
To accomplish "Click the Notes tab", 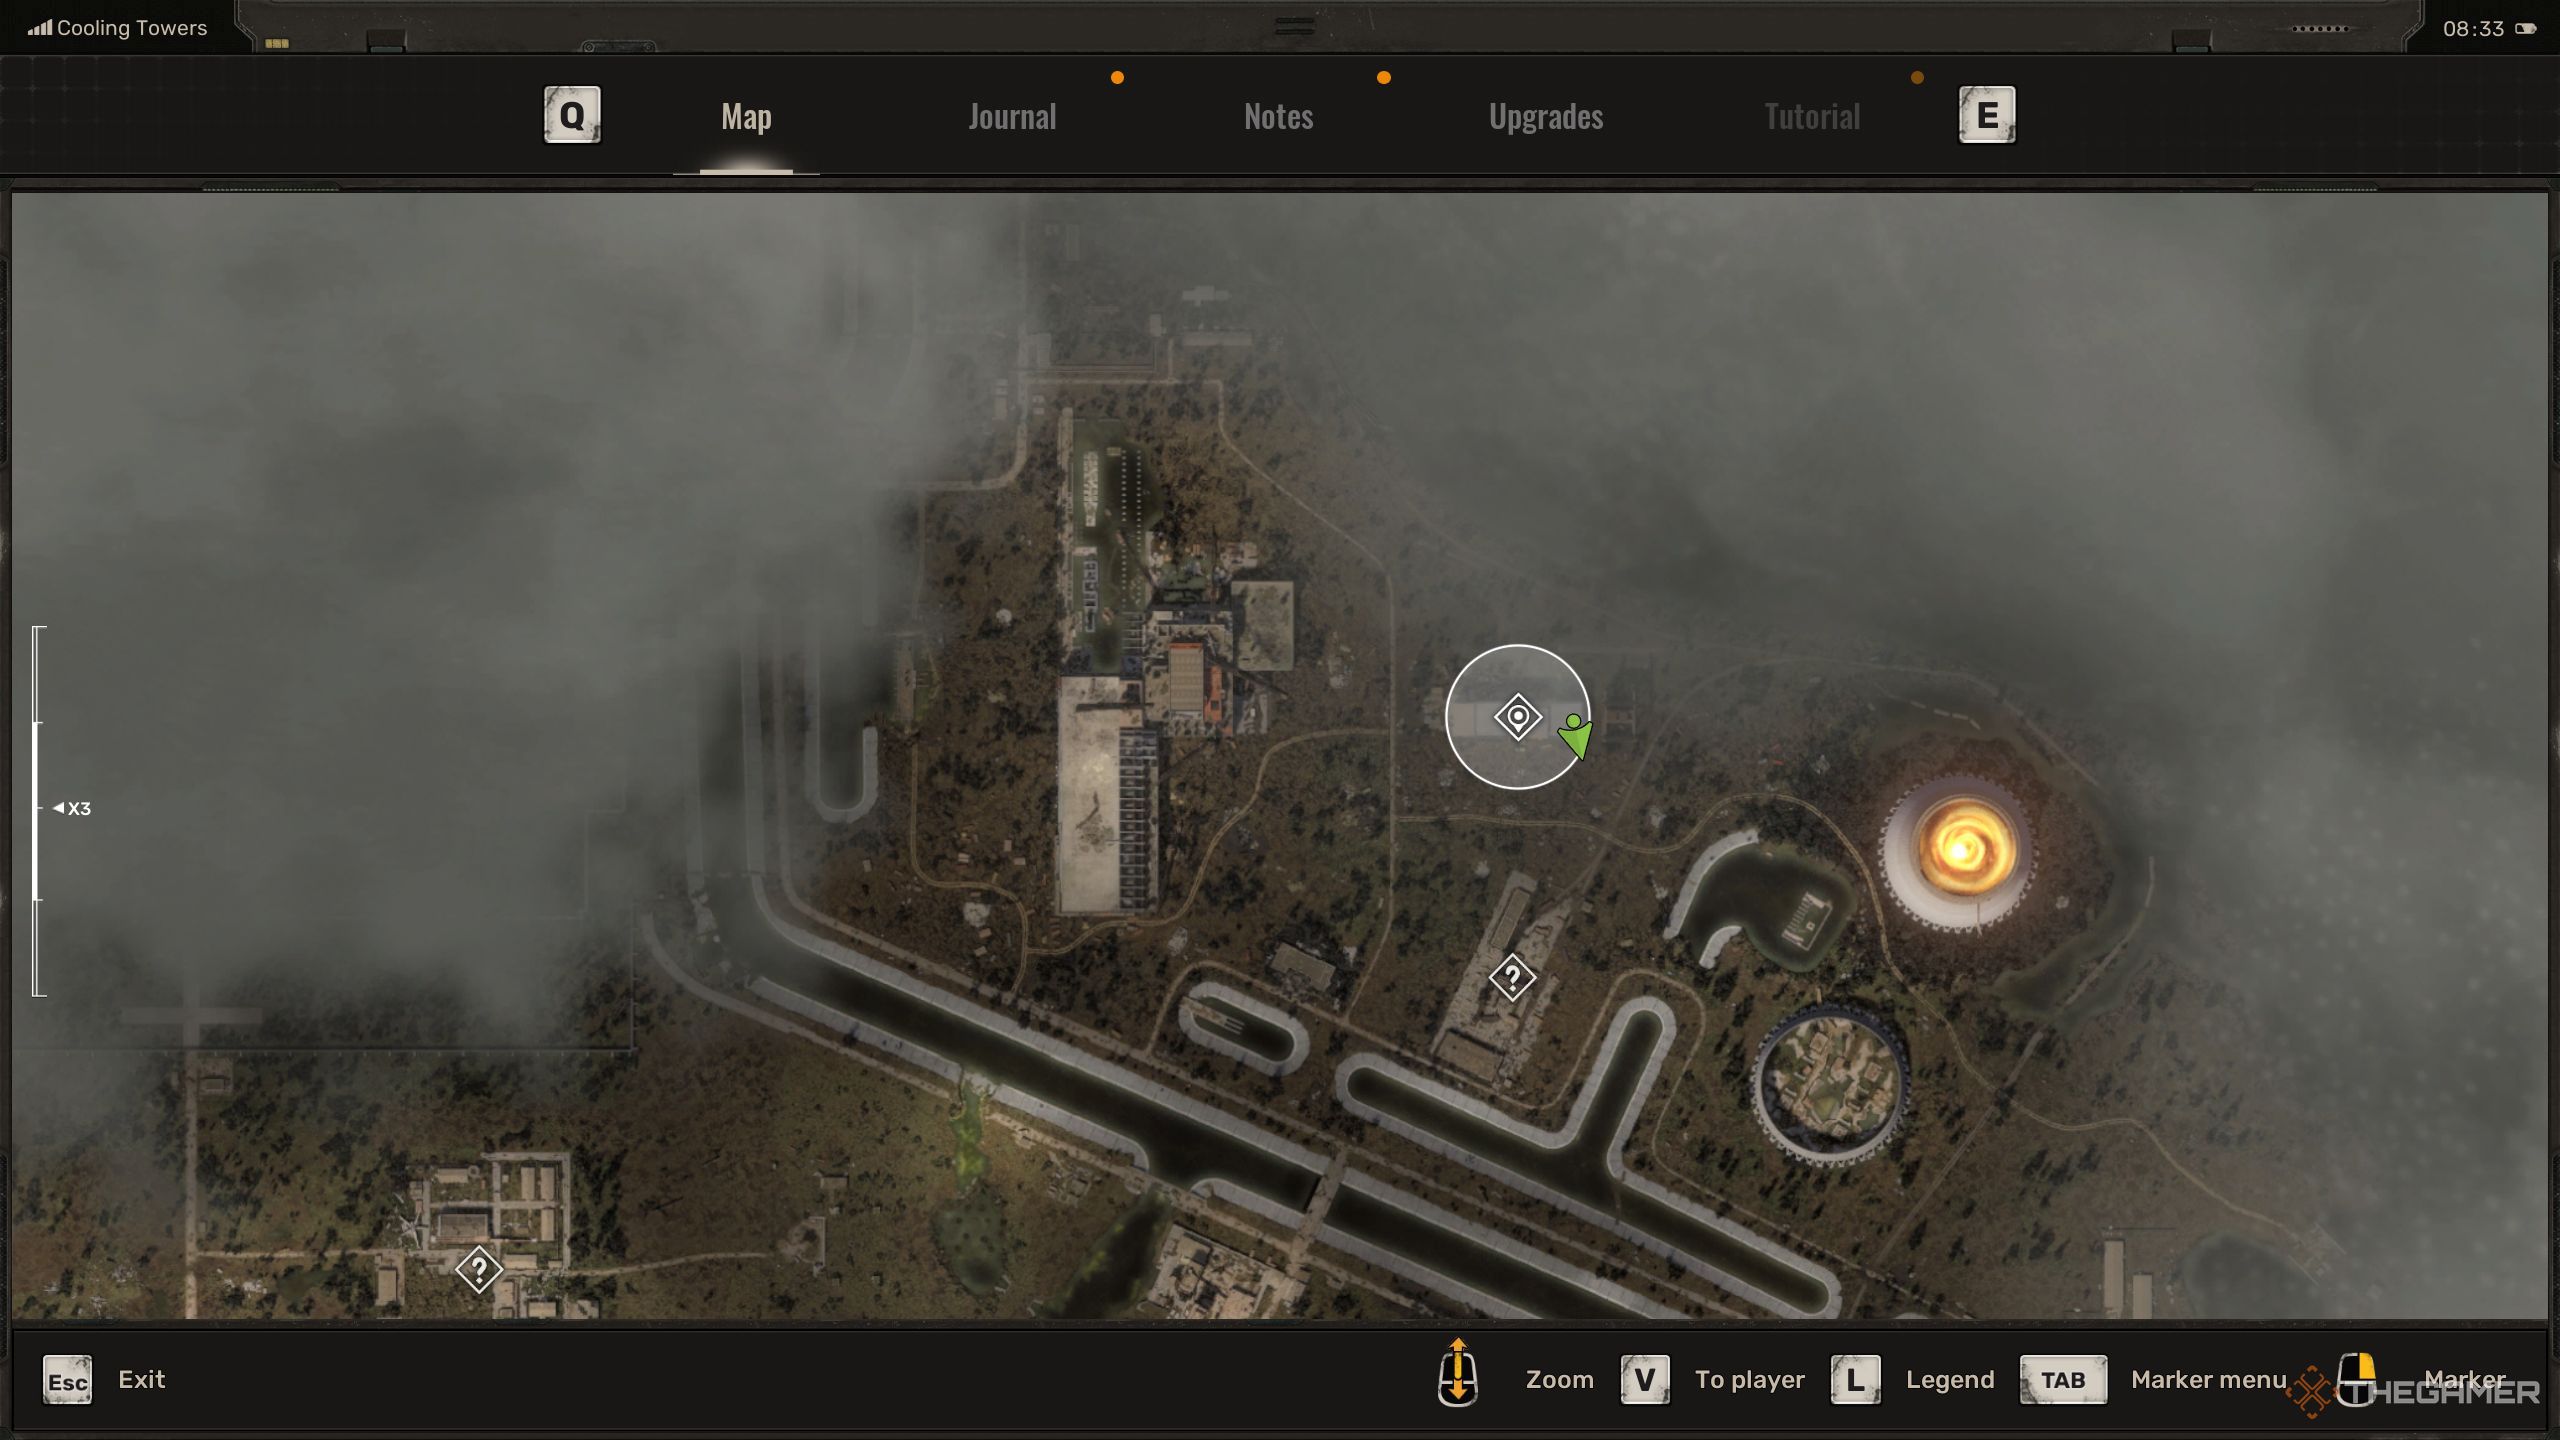I will 1276,114.
